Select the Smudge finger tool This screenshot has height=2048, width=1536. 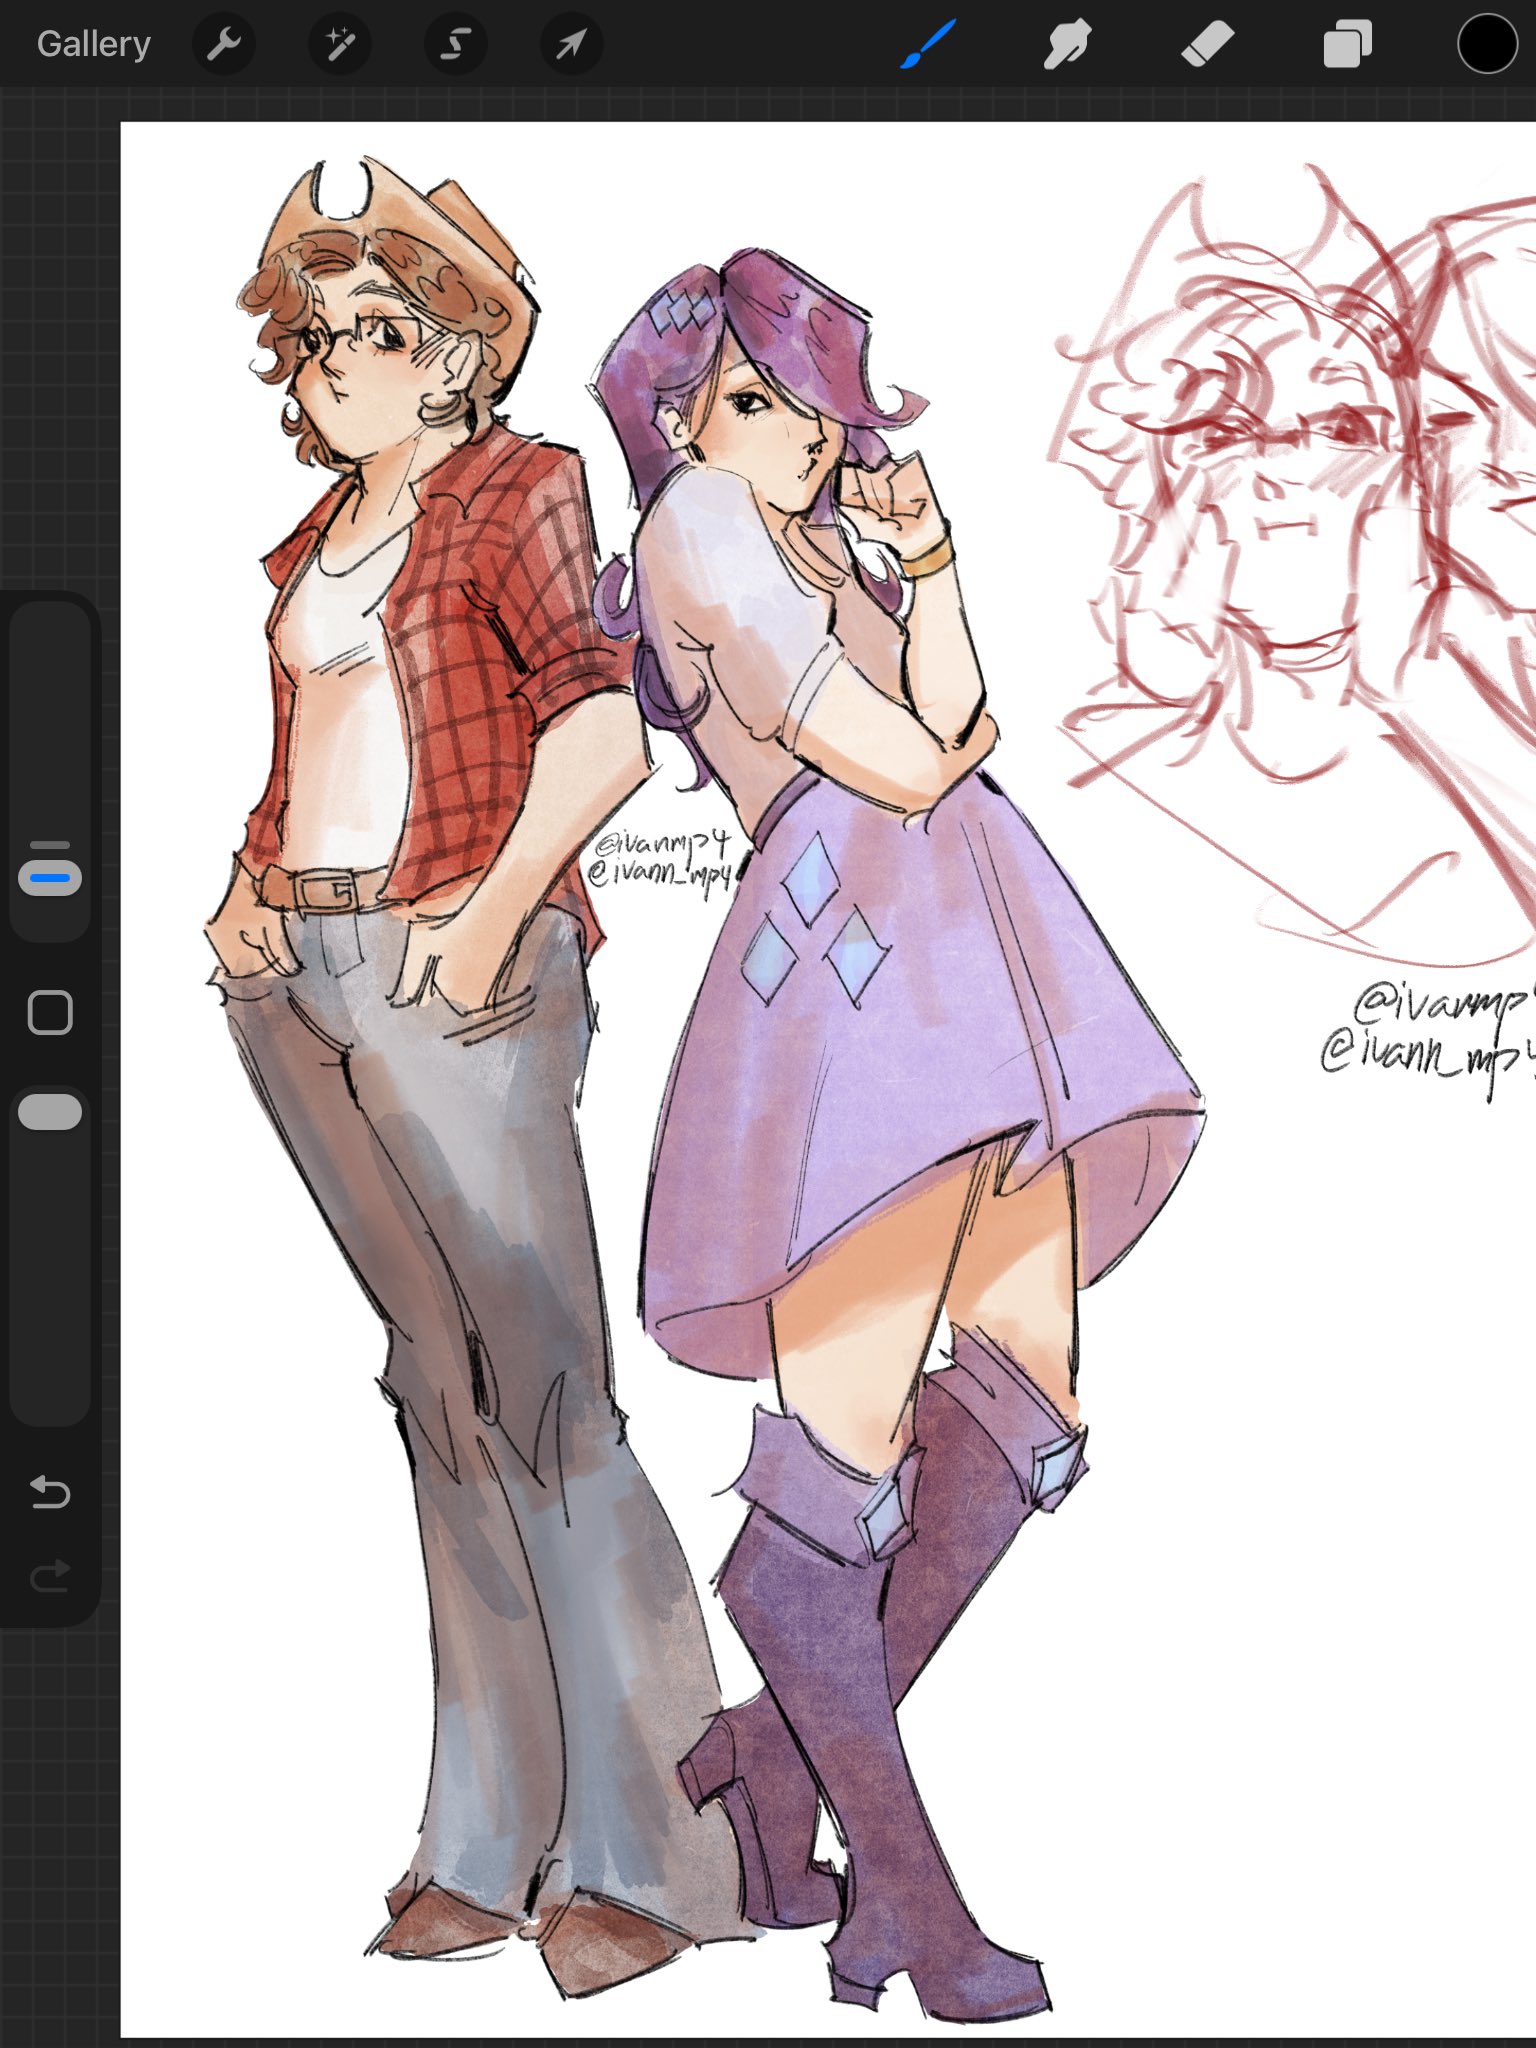click(x=1066, y=44)
